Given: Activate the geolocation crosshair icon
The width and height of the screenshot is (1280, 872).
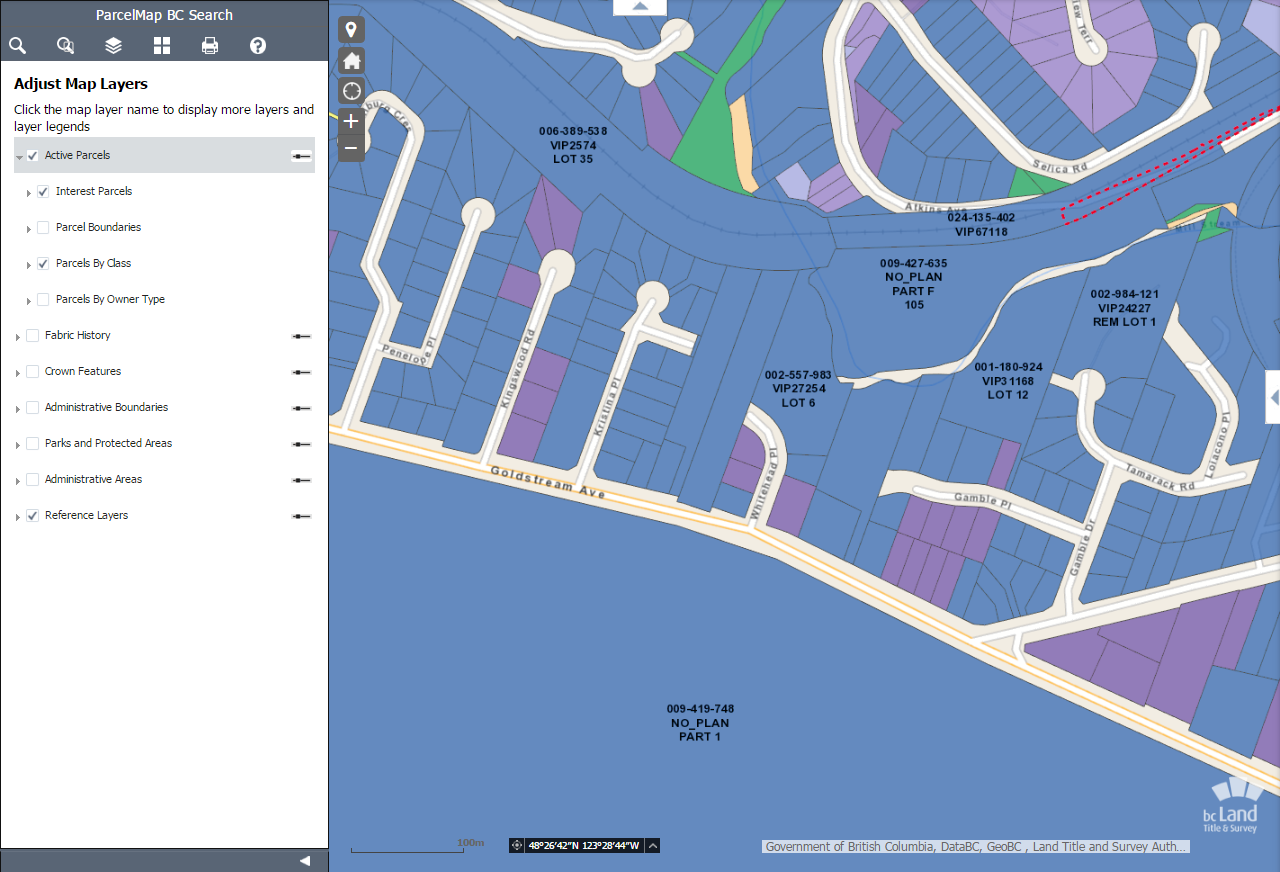Looking at the screenshot, I should [x=351, y=91].
